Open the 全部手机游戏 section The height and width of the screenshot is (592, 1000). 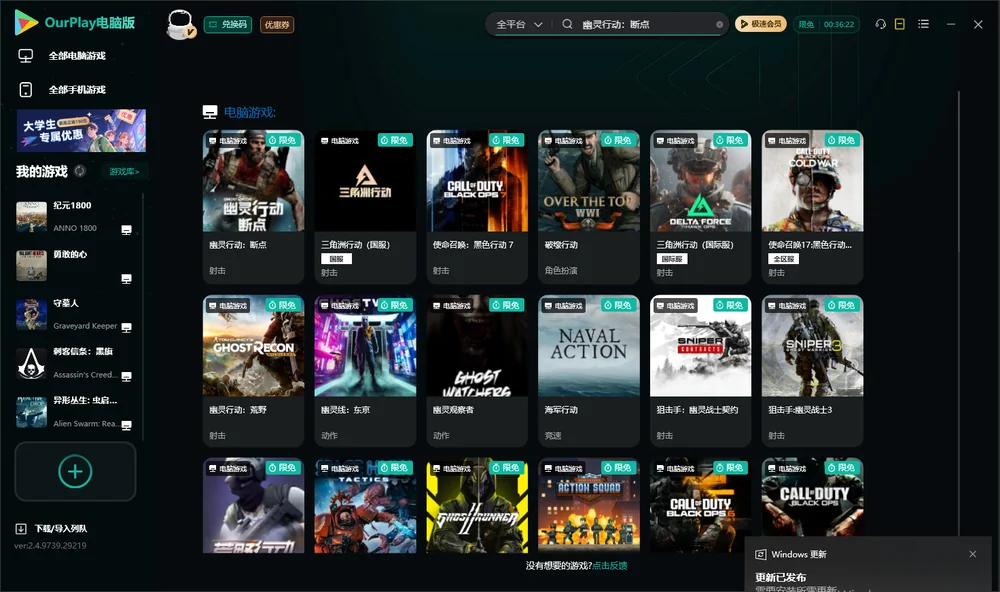click(x=77, y=90)
